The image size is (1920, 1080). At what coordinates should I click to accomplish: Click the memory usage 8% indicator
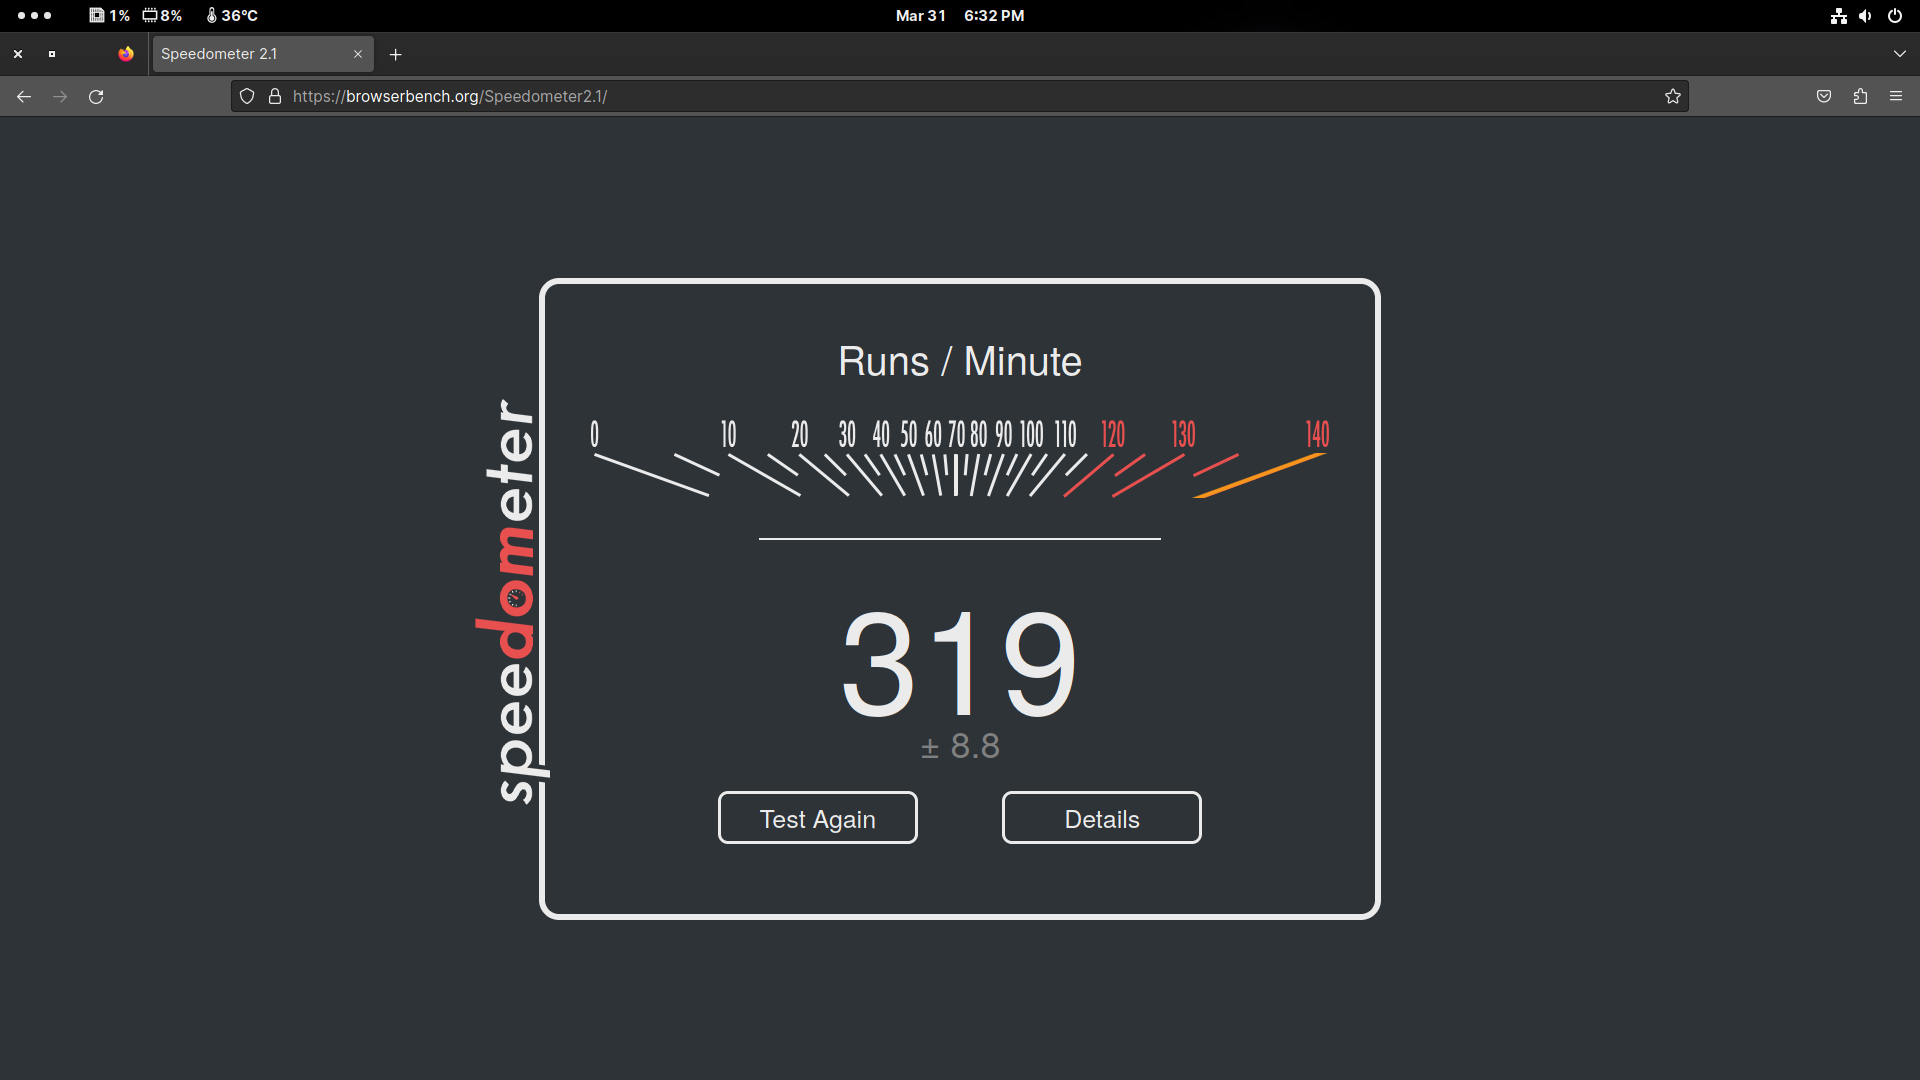pyautogui.click(x=162, y=16)
